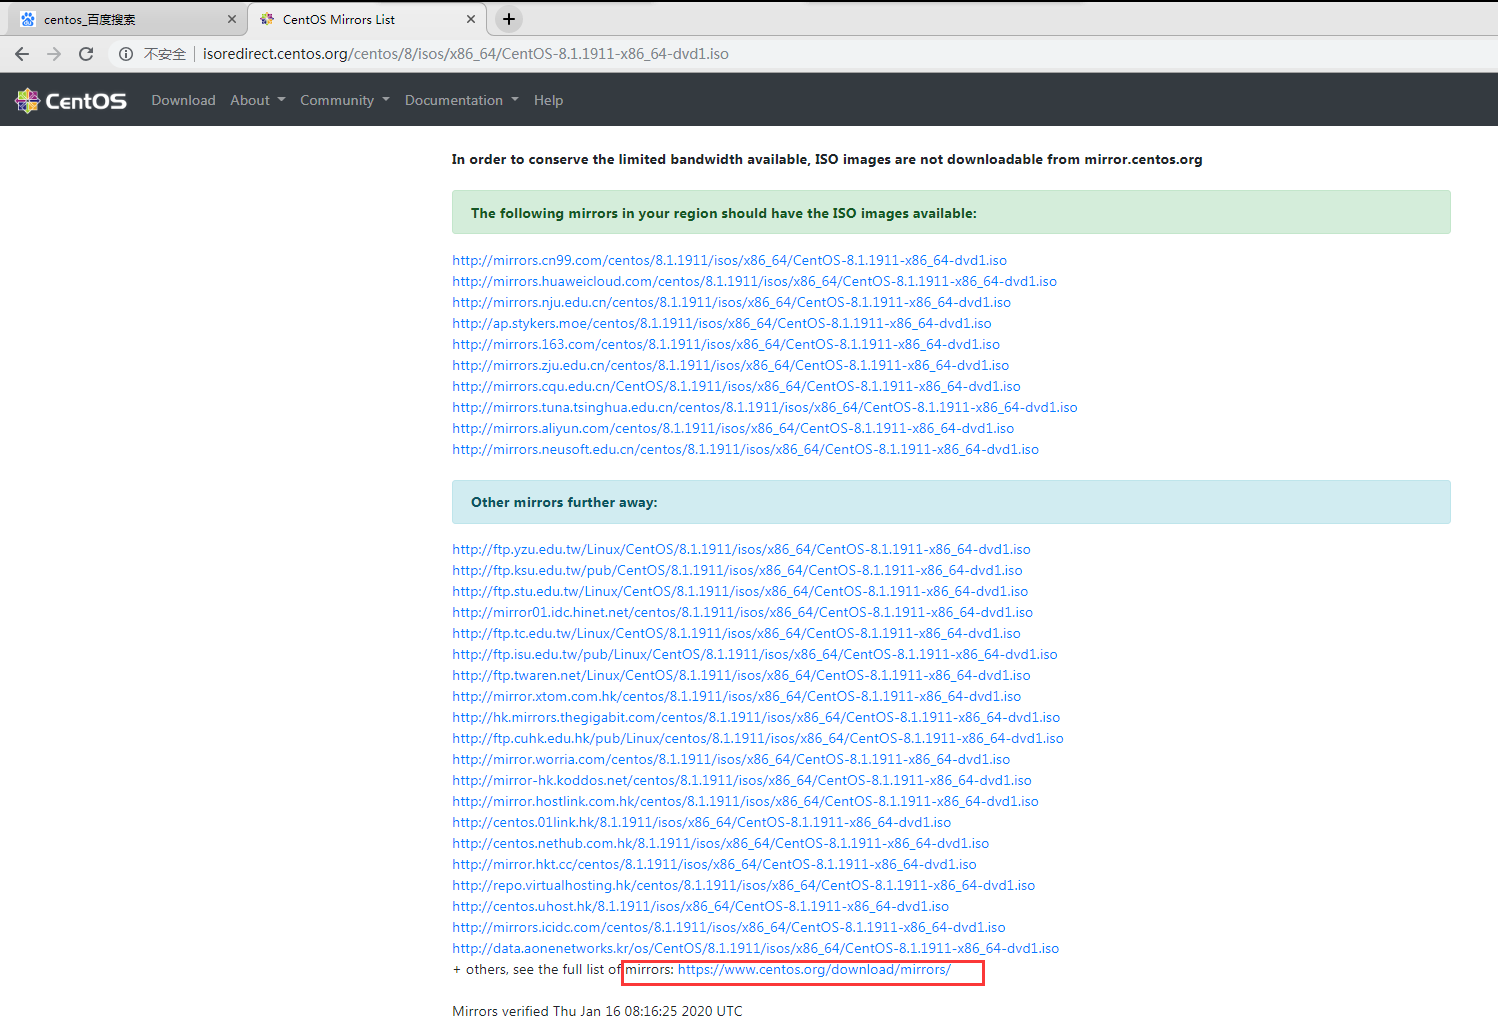Screen dimensions: 1498x1034
Task: Open the data.aonenetworks.kr ISO link
Action: click(755, 948)
